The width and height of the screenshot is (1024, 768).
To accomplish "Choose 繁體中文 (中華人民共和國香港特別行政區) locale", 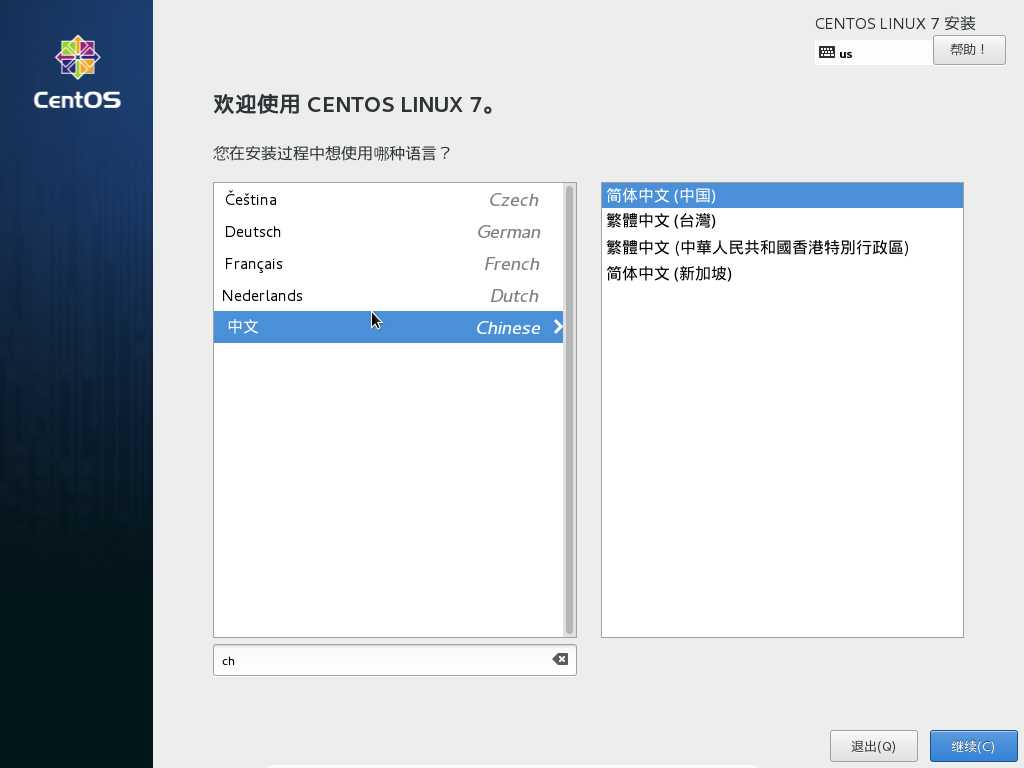I will 782,247.
